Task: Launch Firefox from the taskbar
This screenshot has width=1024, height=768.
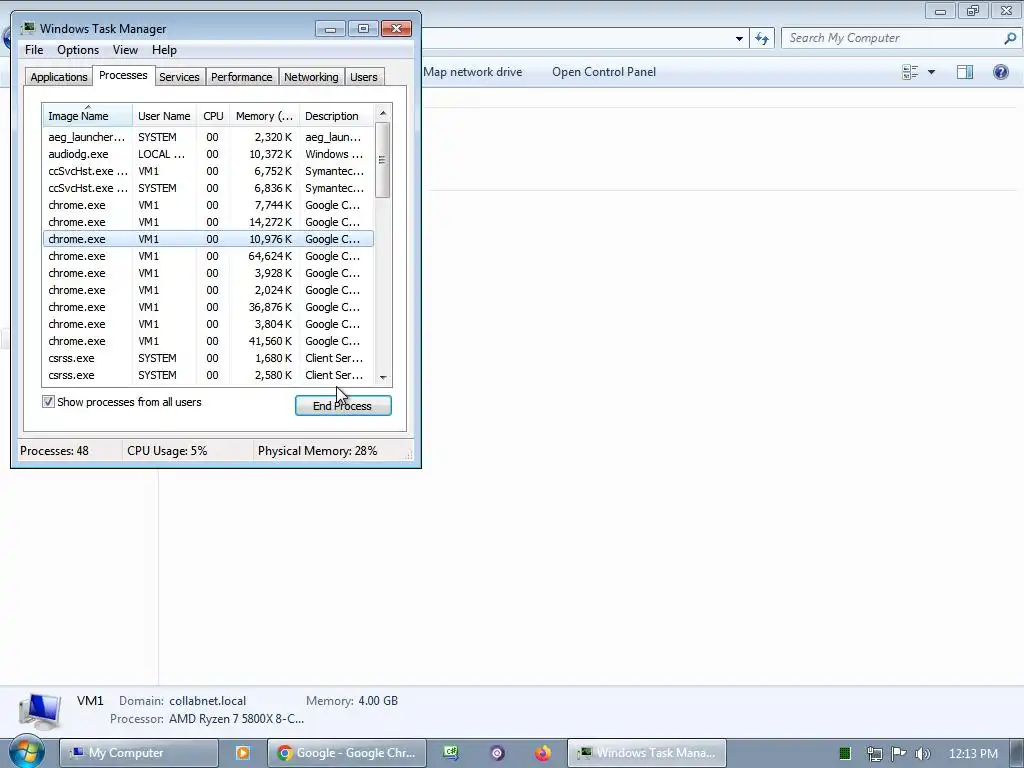Action: [x=543, y=753]
